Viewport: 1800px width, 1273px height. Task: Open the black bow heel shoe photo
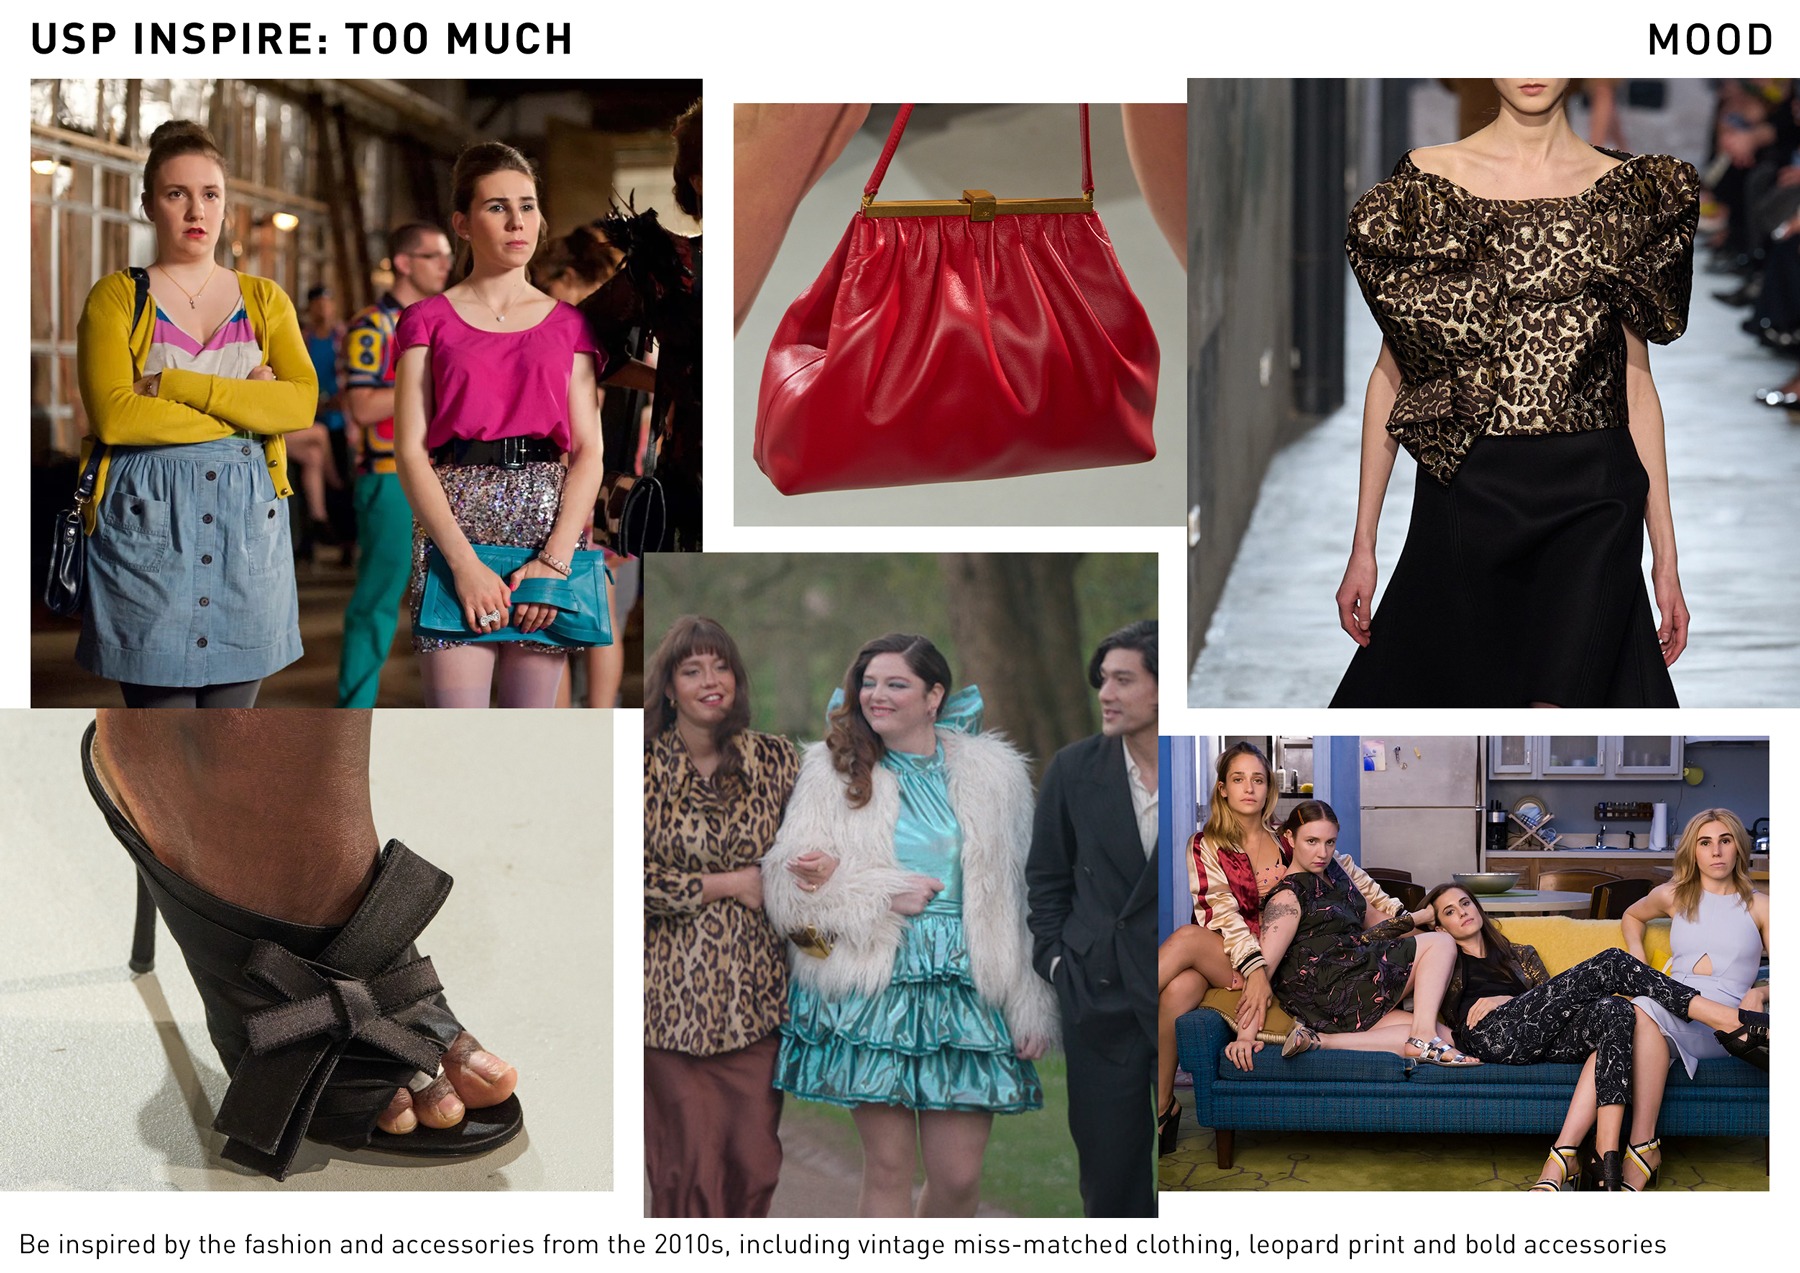(x=306, y=950)
